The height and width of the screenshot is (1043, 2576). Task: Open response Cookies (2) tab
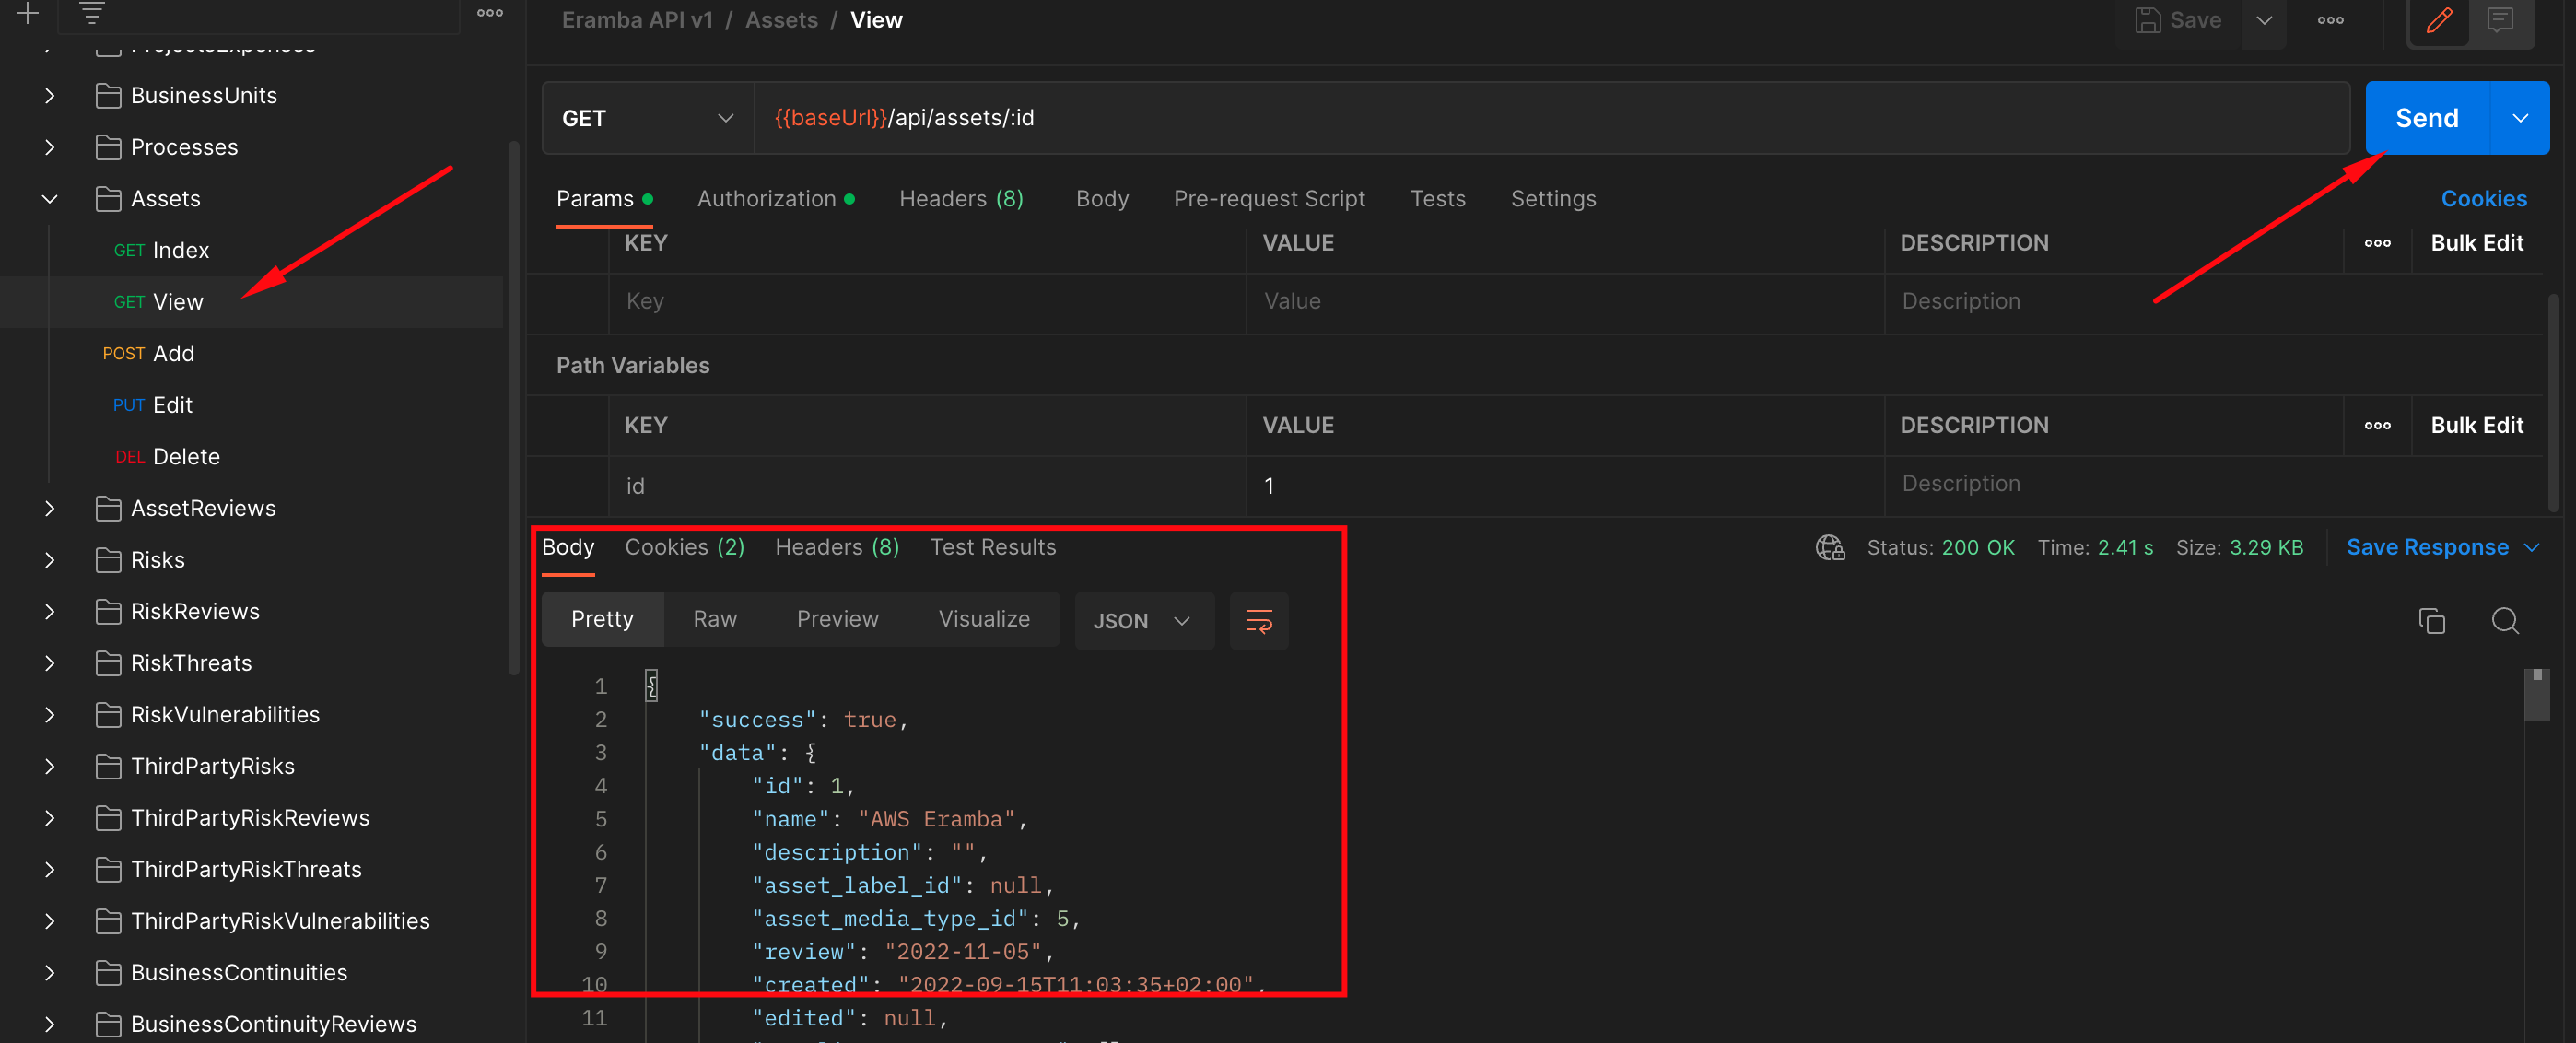tap(684, 548)
